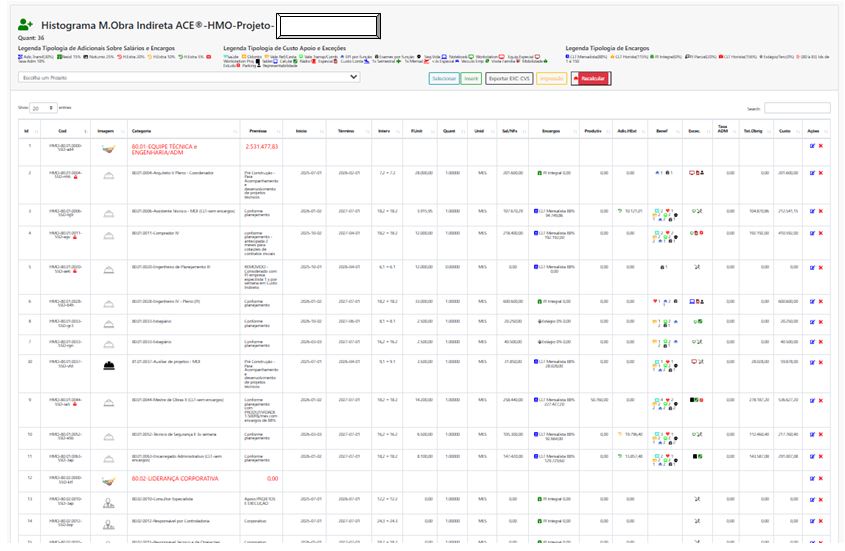Click the hammock image icon in row 1
The image size is (845, 551).
point(106,147)
